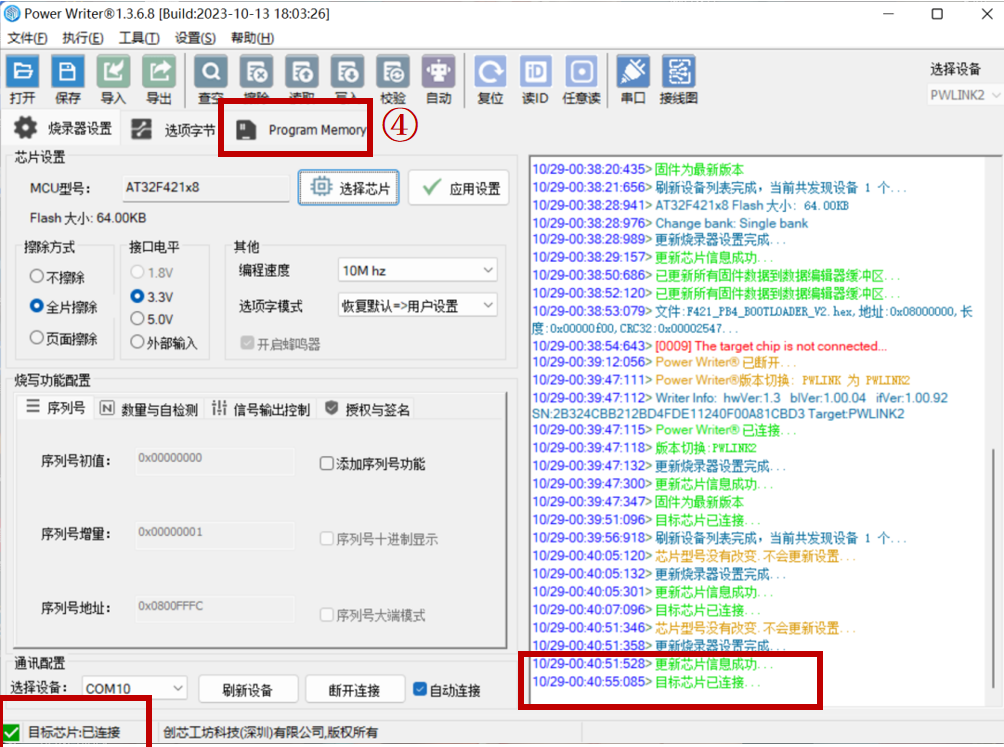This screenshot has width=1004, height=747.
Task: Click the Program Memory floppy icon
Action: tap(246, 130)
